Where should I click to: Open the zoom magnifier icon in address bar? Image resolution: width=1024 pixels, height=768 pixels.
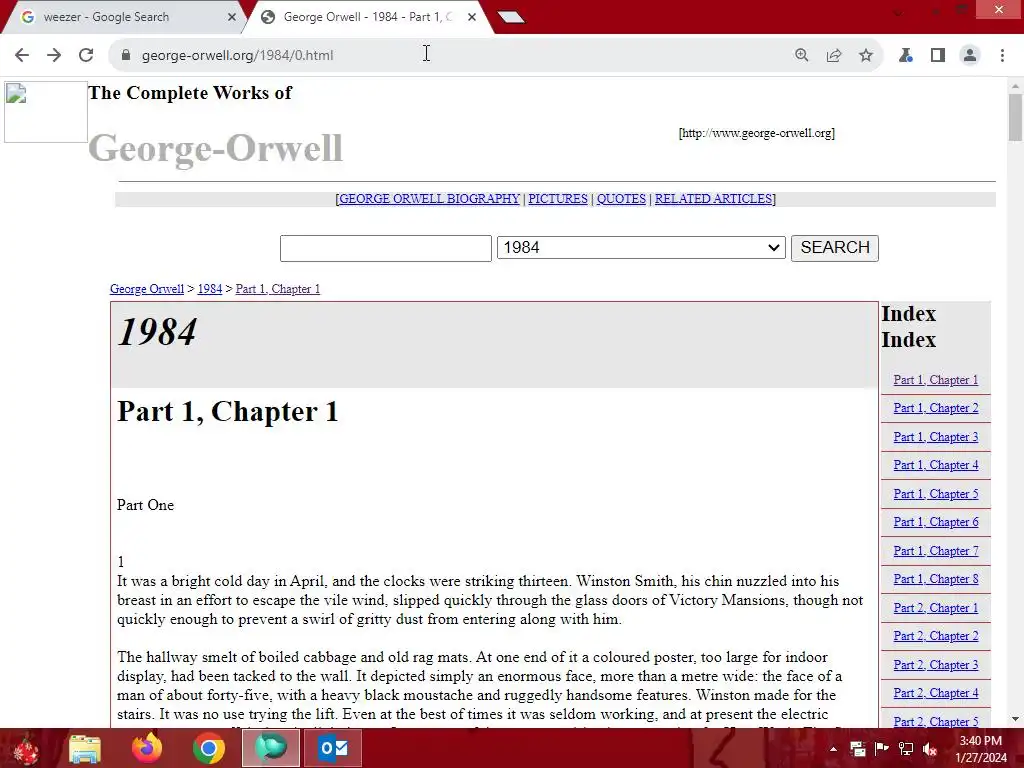tap(801, 56)
